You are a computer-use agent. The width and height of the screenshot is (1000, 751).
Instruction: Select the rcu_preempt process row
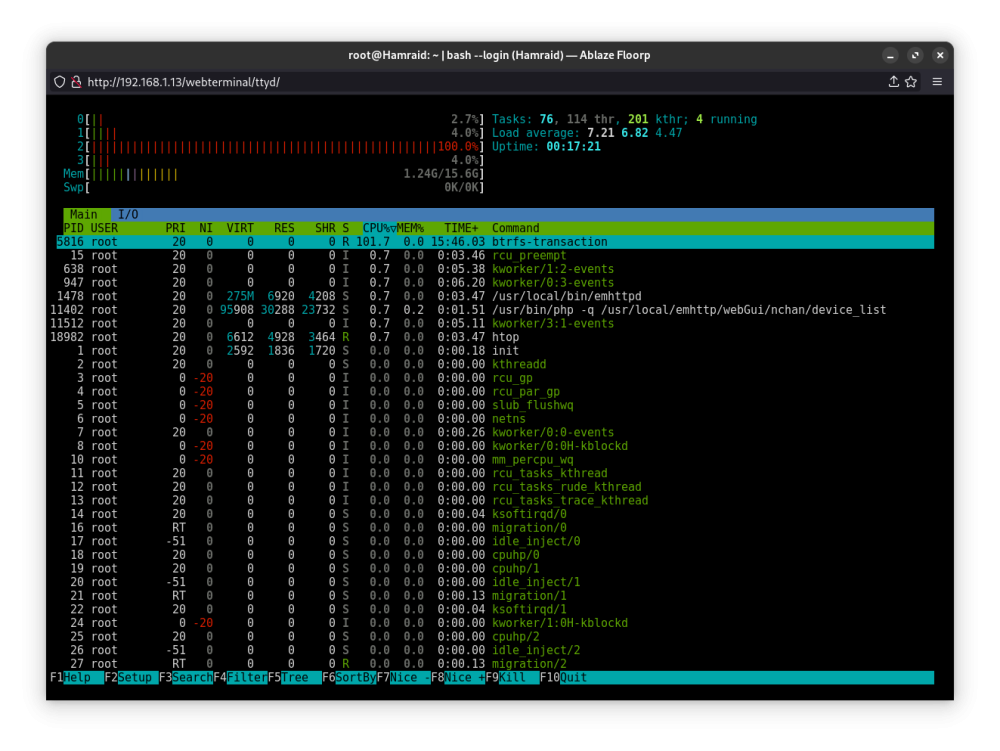[495, 256]
